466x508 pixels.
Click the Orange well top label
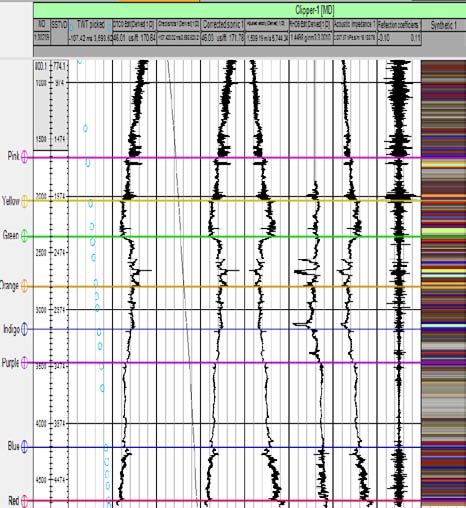9,286
